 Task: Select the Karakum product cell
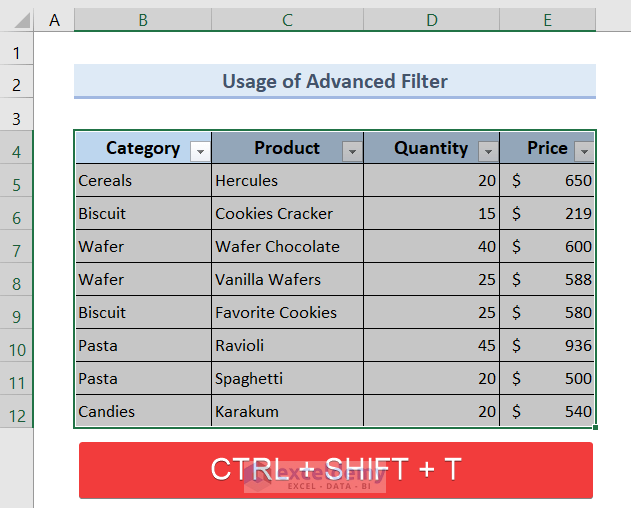(x=287, y=412)
